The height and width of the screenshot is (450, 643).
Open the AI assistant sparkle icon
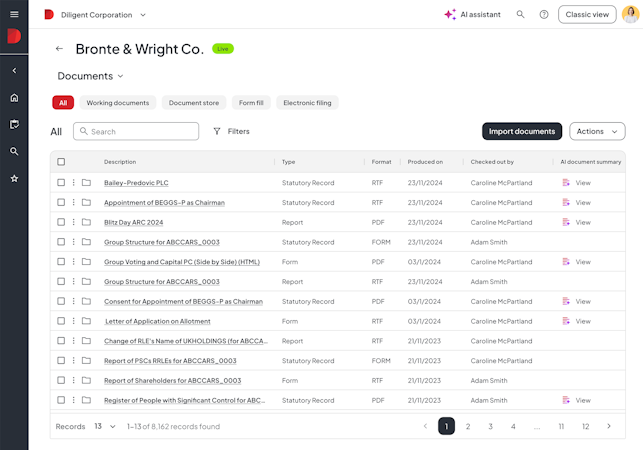coord(450,14)
